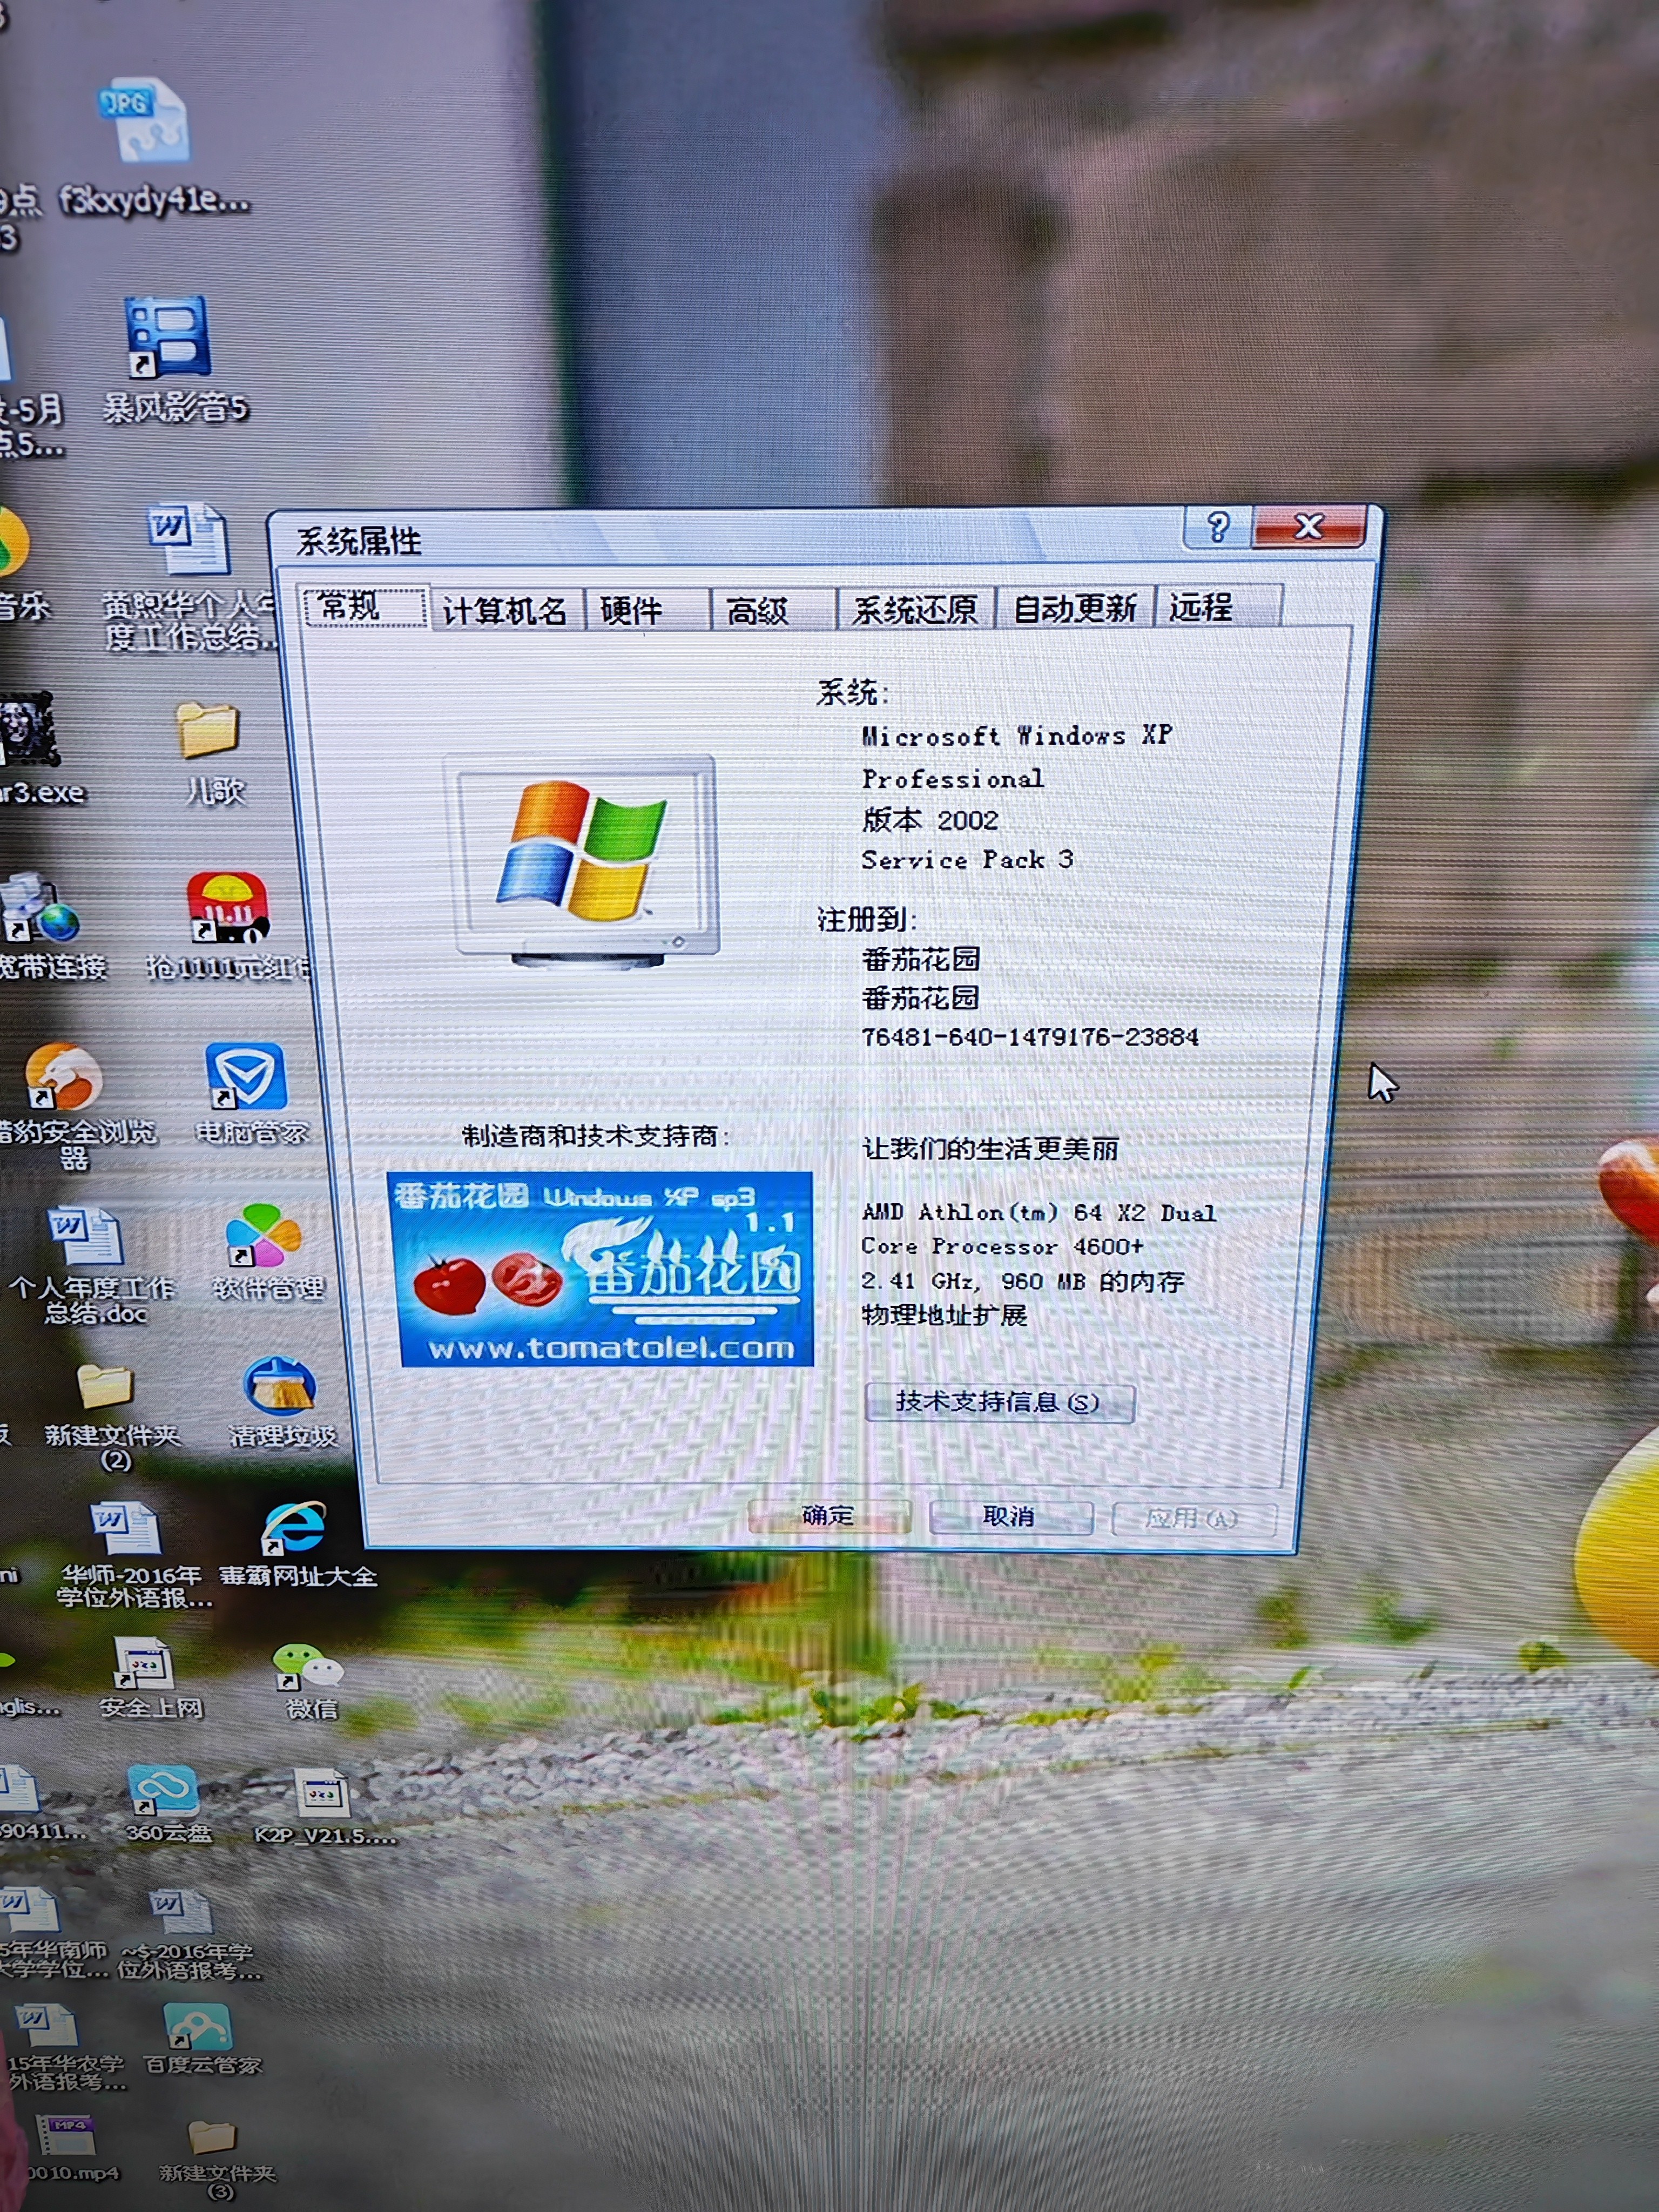The height and width of the screenshot is (2212, 1659).
Task: Click the 2.41 GHz, 960 MB 的内存 text
Action: [1023, 1281]
